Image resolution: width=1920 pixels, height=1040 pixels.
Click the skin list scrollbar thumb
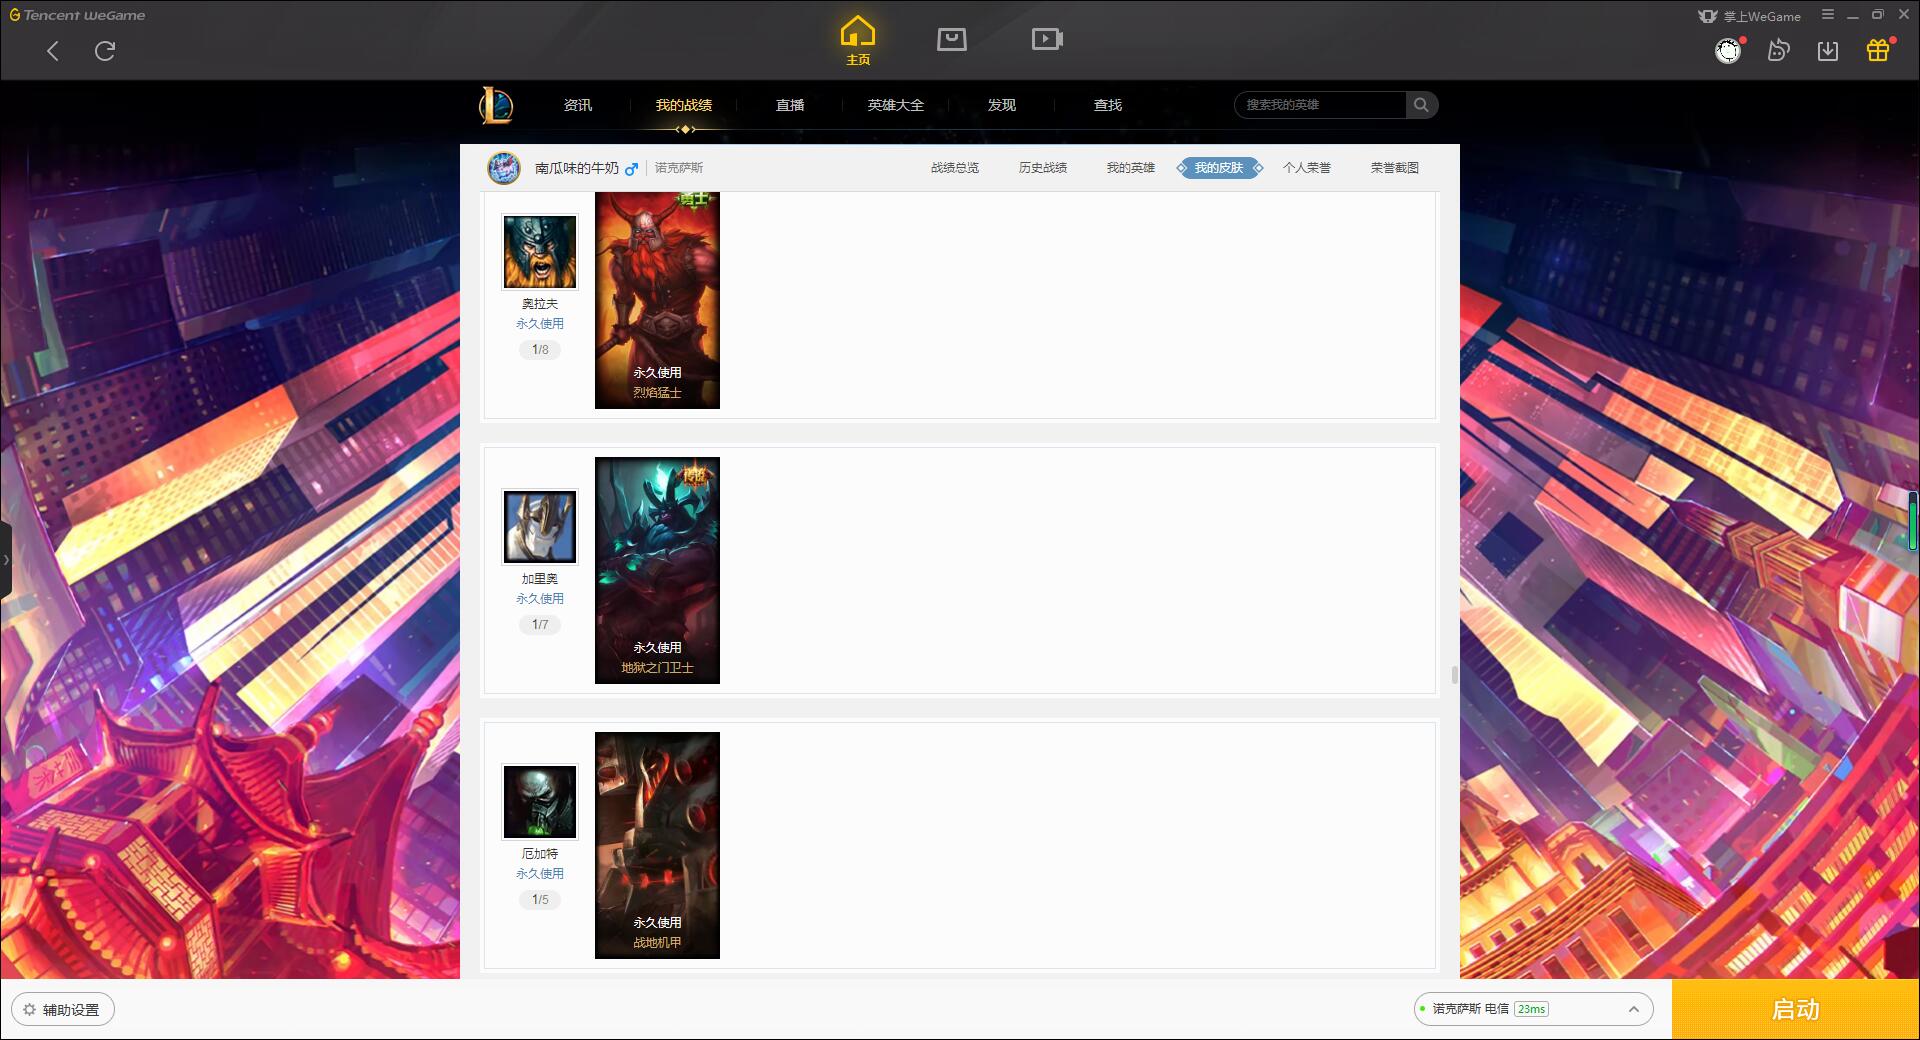tap(1454, 675)
